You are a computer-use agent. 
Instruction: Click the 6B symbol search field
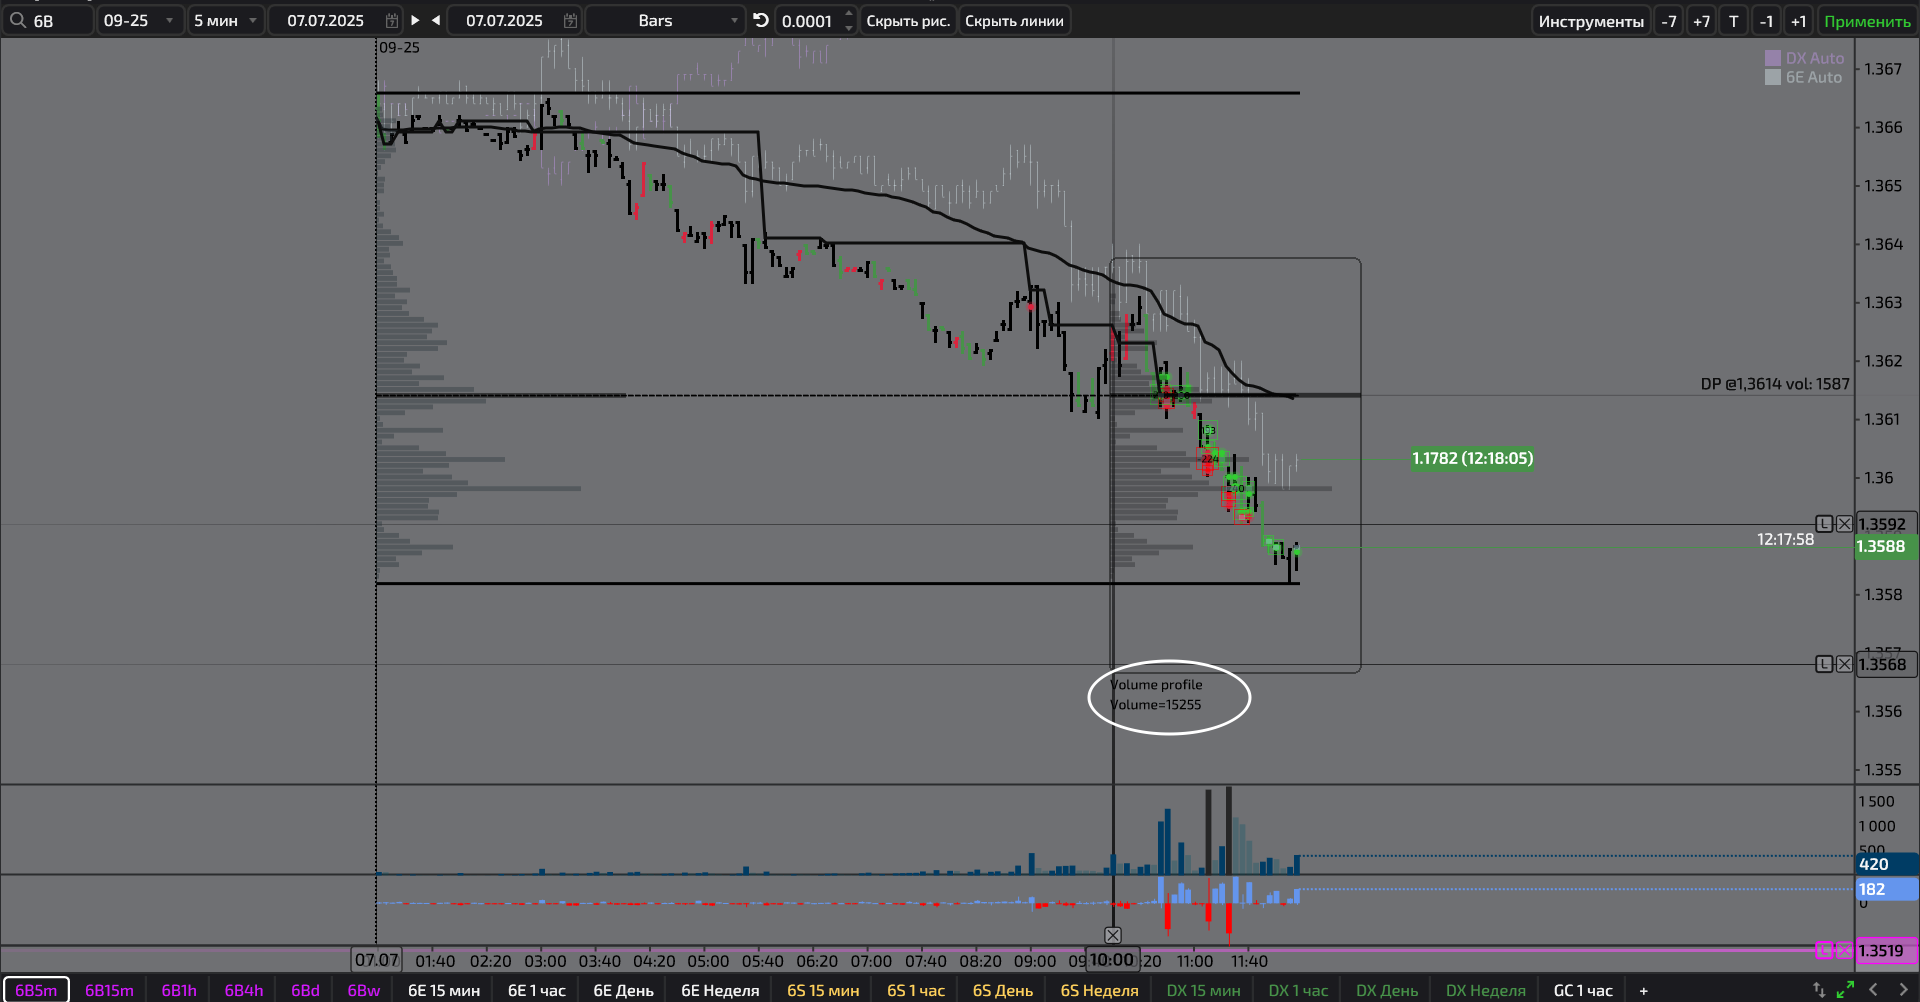click(x=48, y=20)
